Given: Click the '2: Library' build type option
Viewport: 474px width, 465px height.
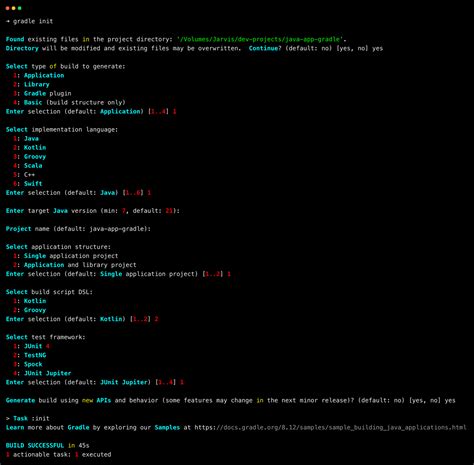Looking at the screenshot, I should pos(31,84).
